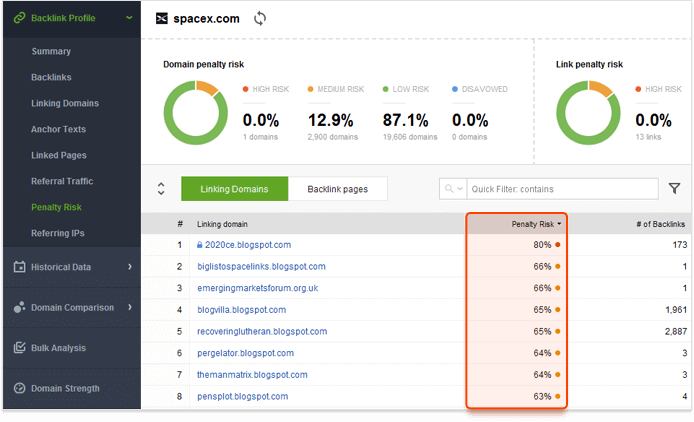Open the Bulk Analysis section
Viewport: 694px width, 422px height.
click(x=58, y=348)
